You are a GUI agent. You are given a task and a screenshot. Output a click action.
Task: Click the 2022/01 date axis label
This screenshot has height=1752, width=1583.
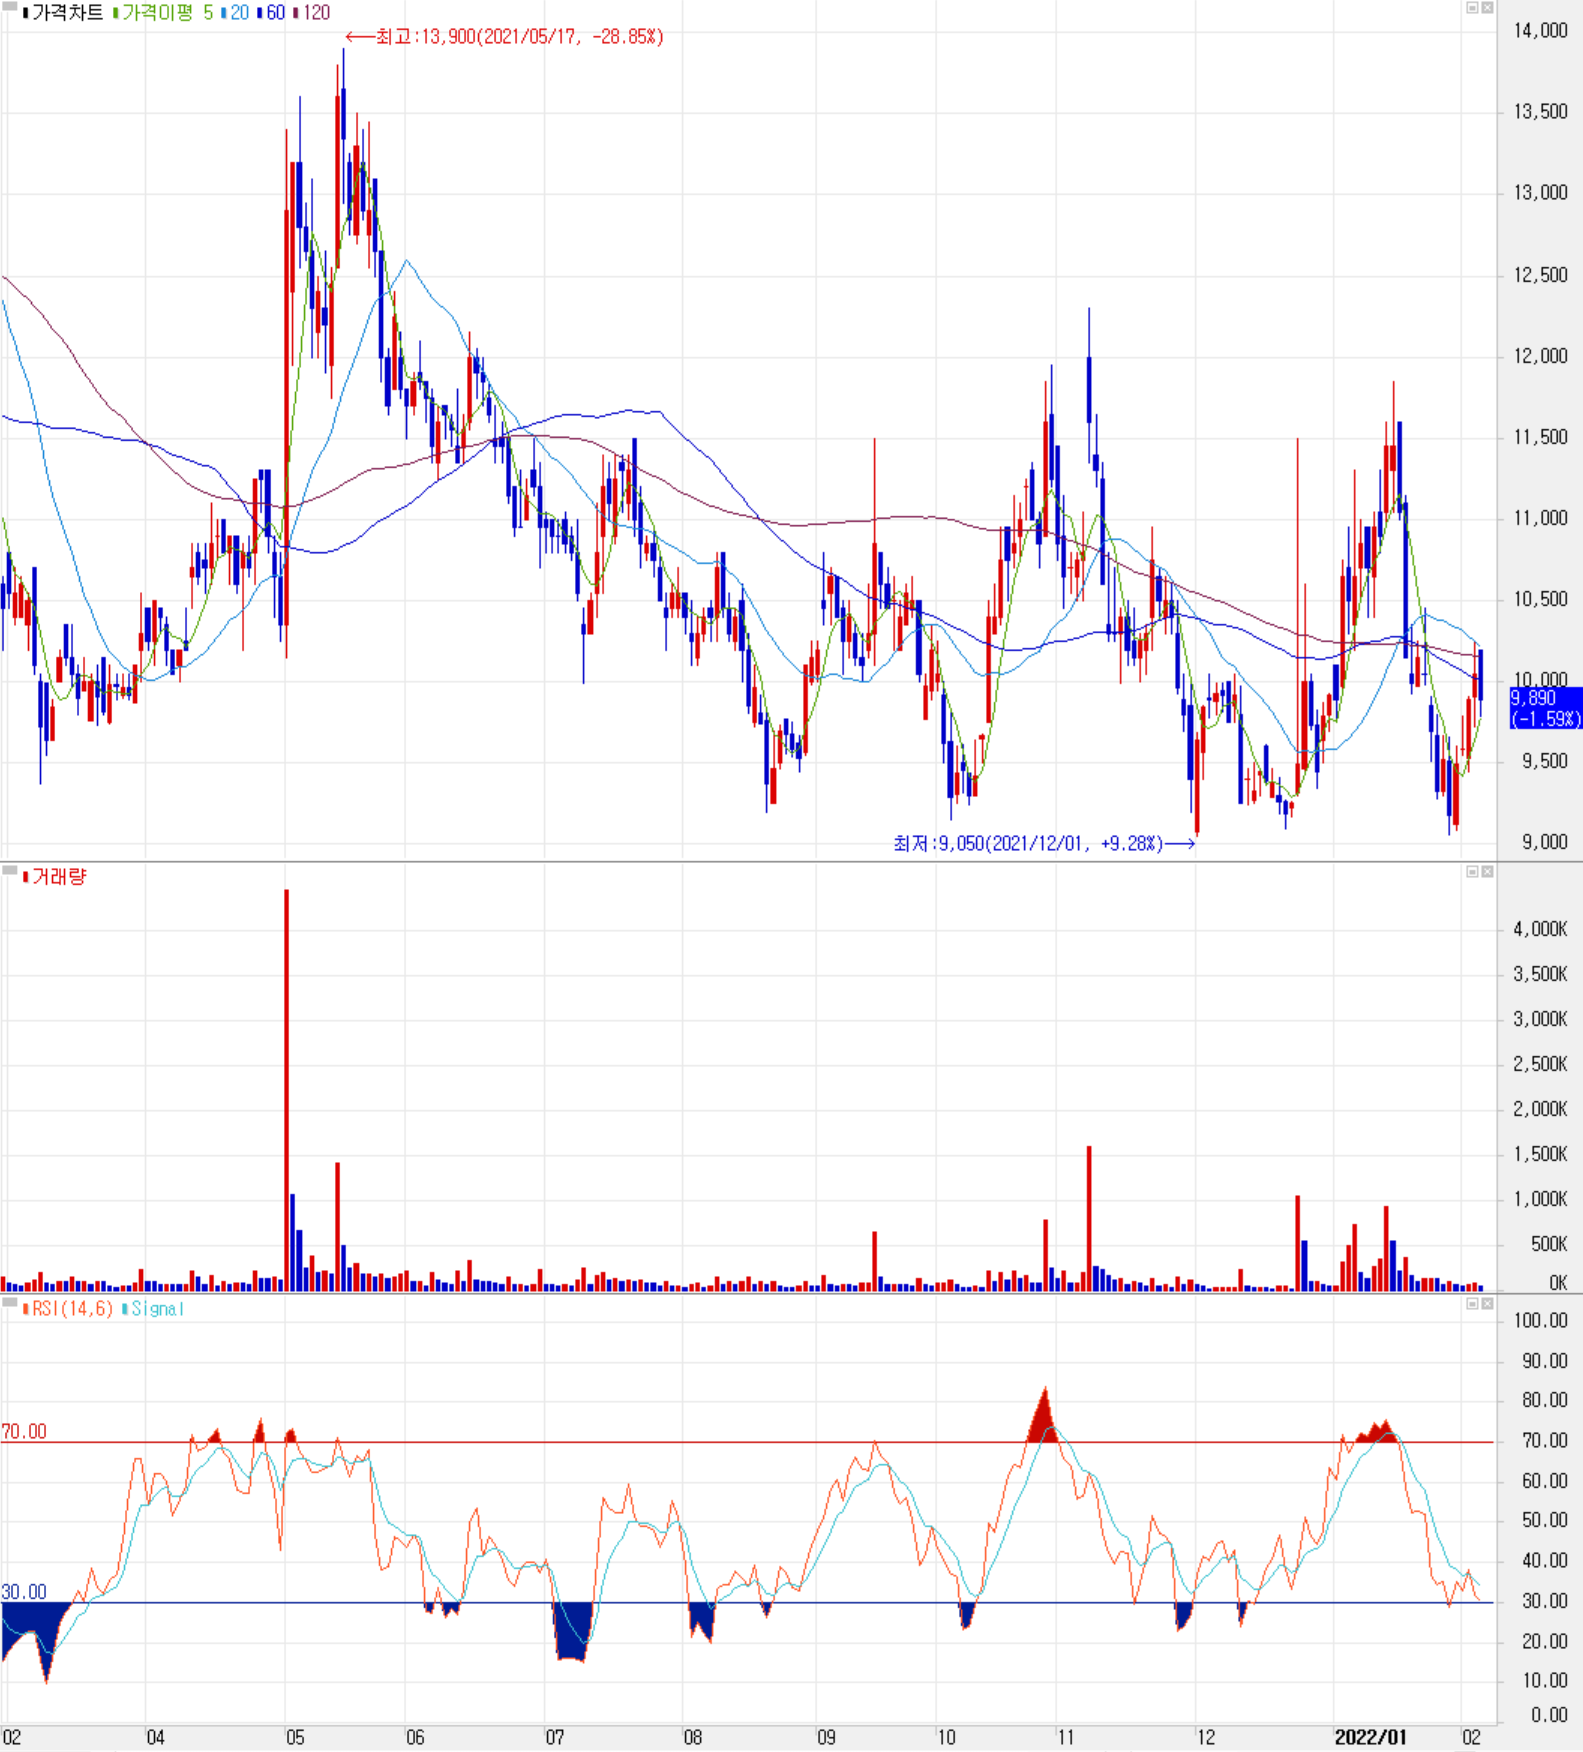pos(1370,1738)
